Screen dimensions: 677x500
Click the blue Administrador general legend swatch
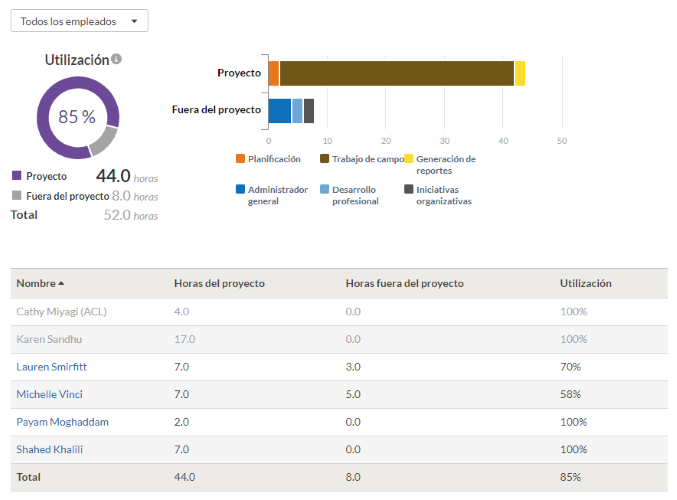click(x=240, y=189)
